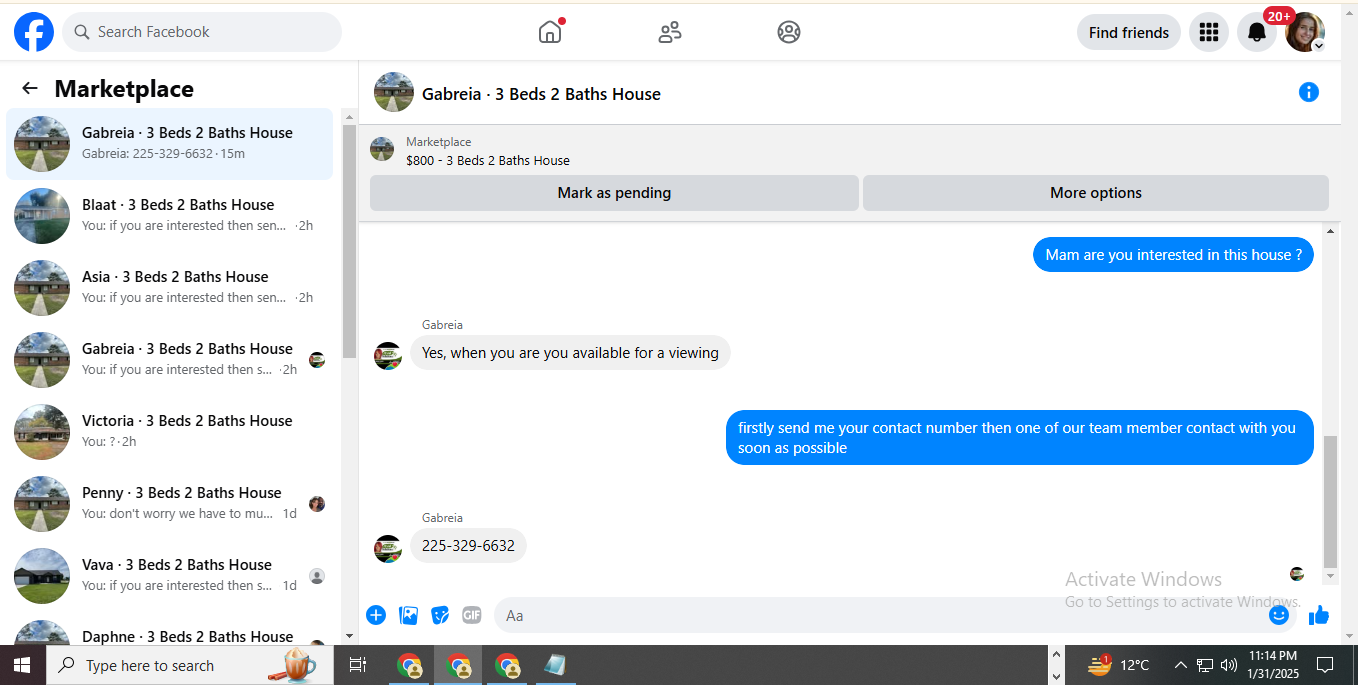The width and height of the screenshot is (1358, 685).
Task: Click the Windows taskbar search box
Action: click(x=190, y=665)
